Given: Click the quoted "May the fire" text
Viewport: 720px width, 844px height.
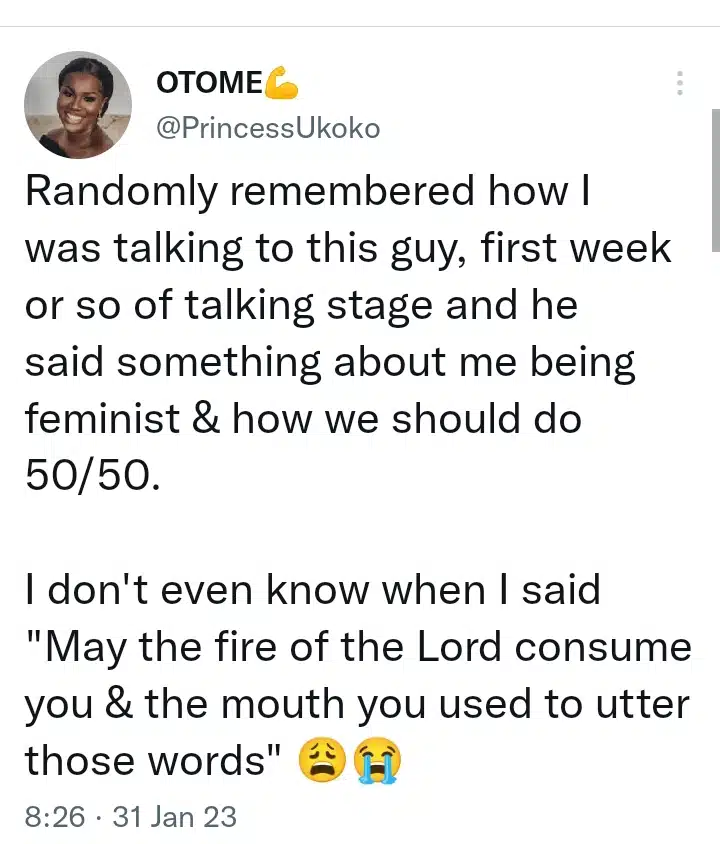Looking at the screenshot, I should 171,647.
